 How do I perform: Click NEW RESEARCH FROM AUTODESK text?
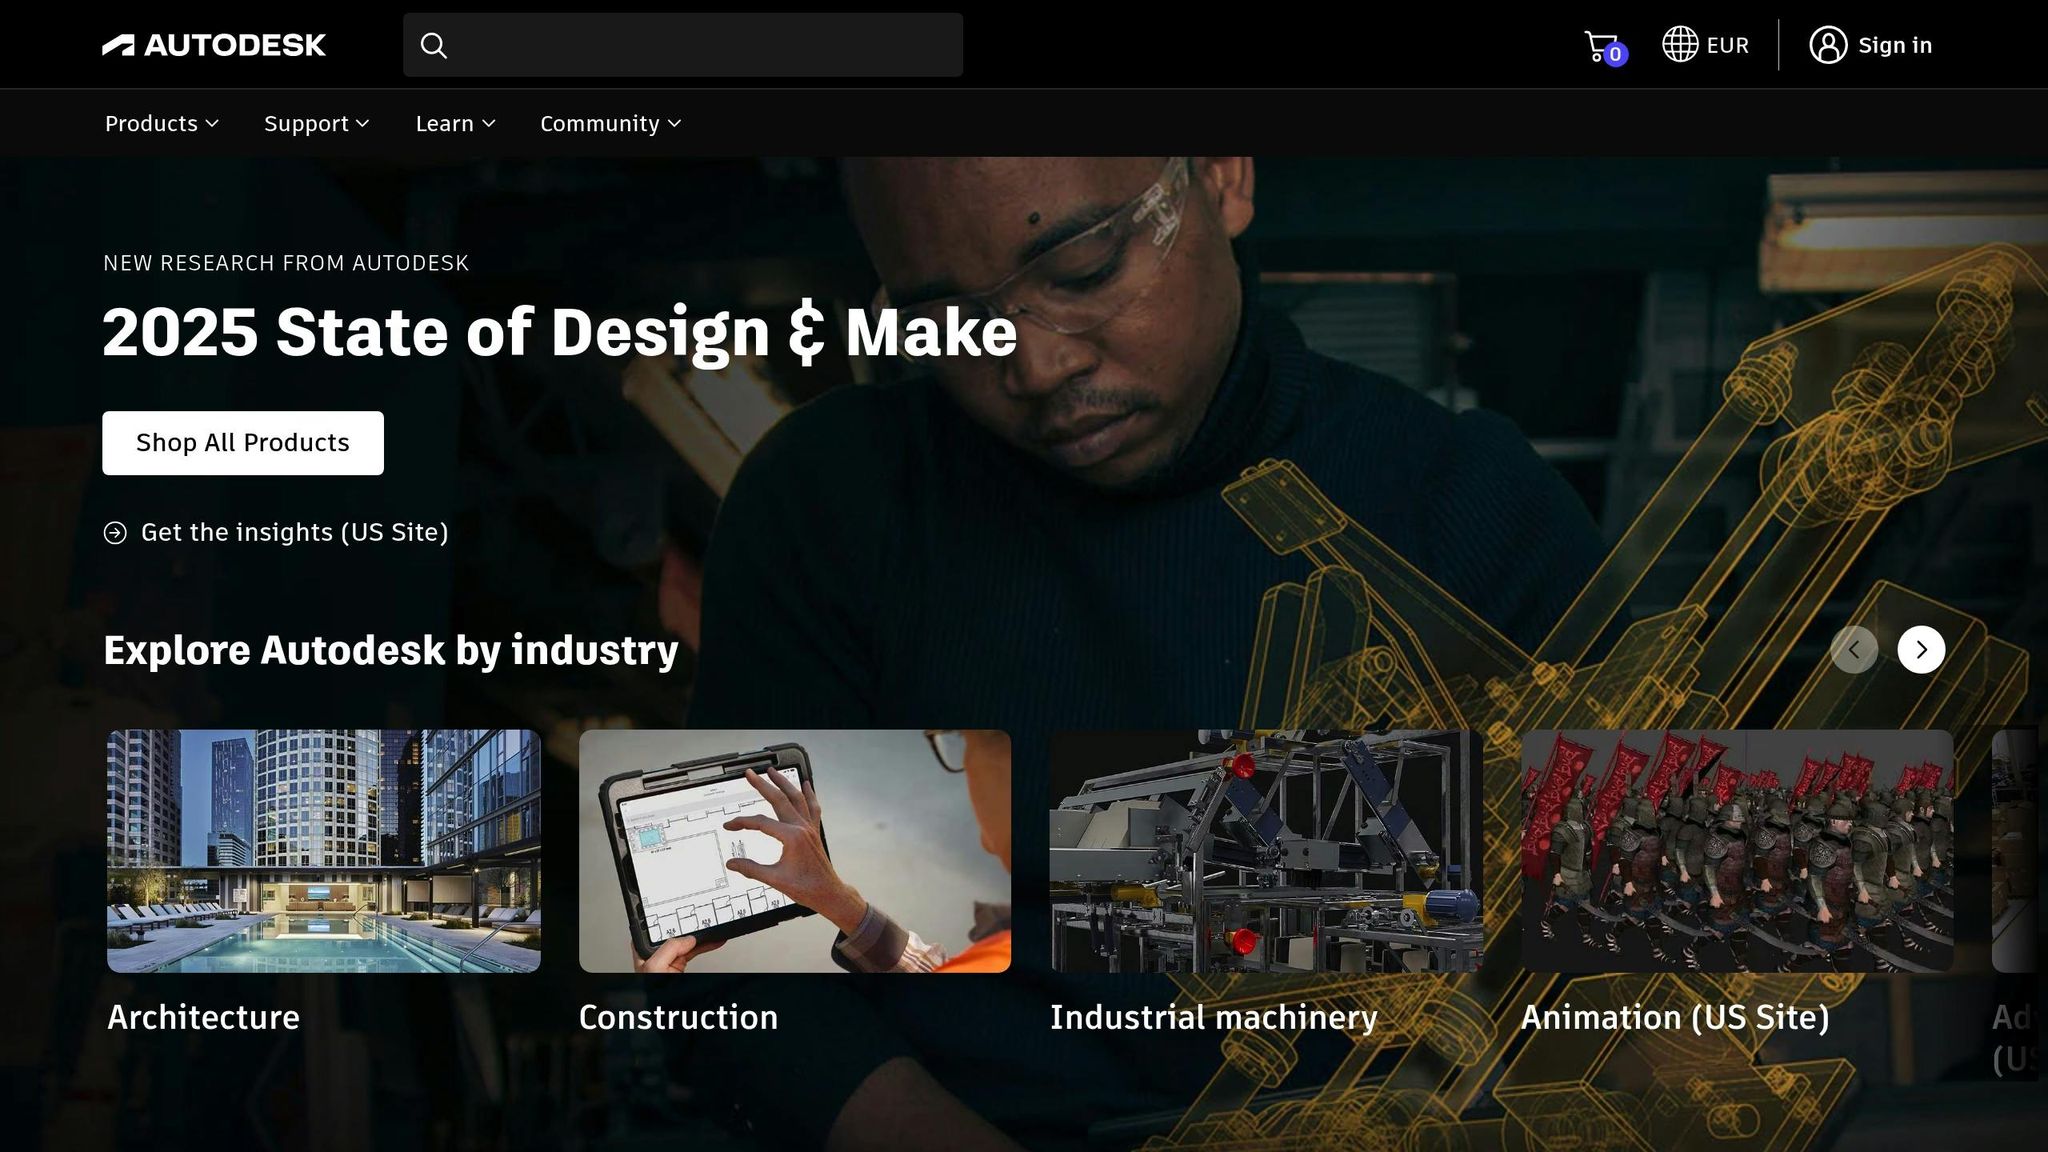(286, 263)
